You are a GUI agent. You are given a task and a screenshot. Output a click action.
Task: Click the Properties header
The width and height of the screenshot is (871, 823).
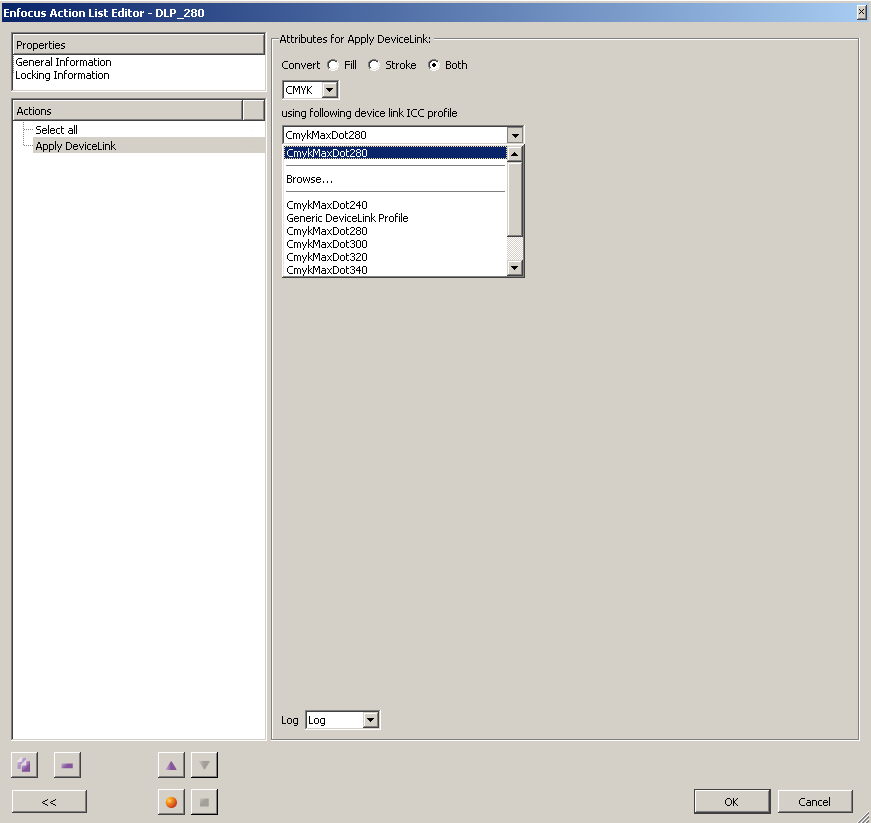pos(138,44)
